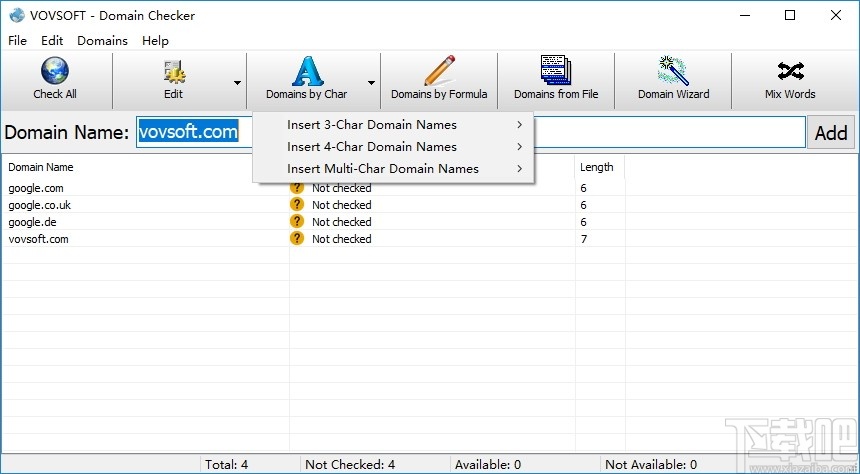Minimize the Domain Checker window
The width and height of the screenshot is (860, 474).
click(x=744, y=15)
